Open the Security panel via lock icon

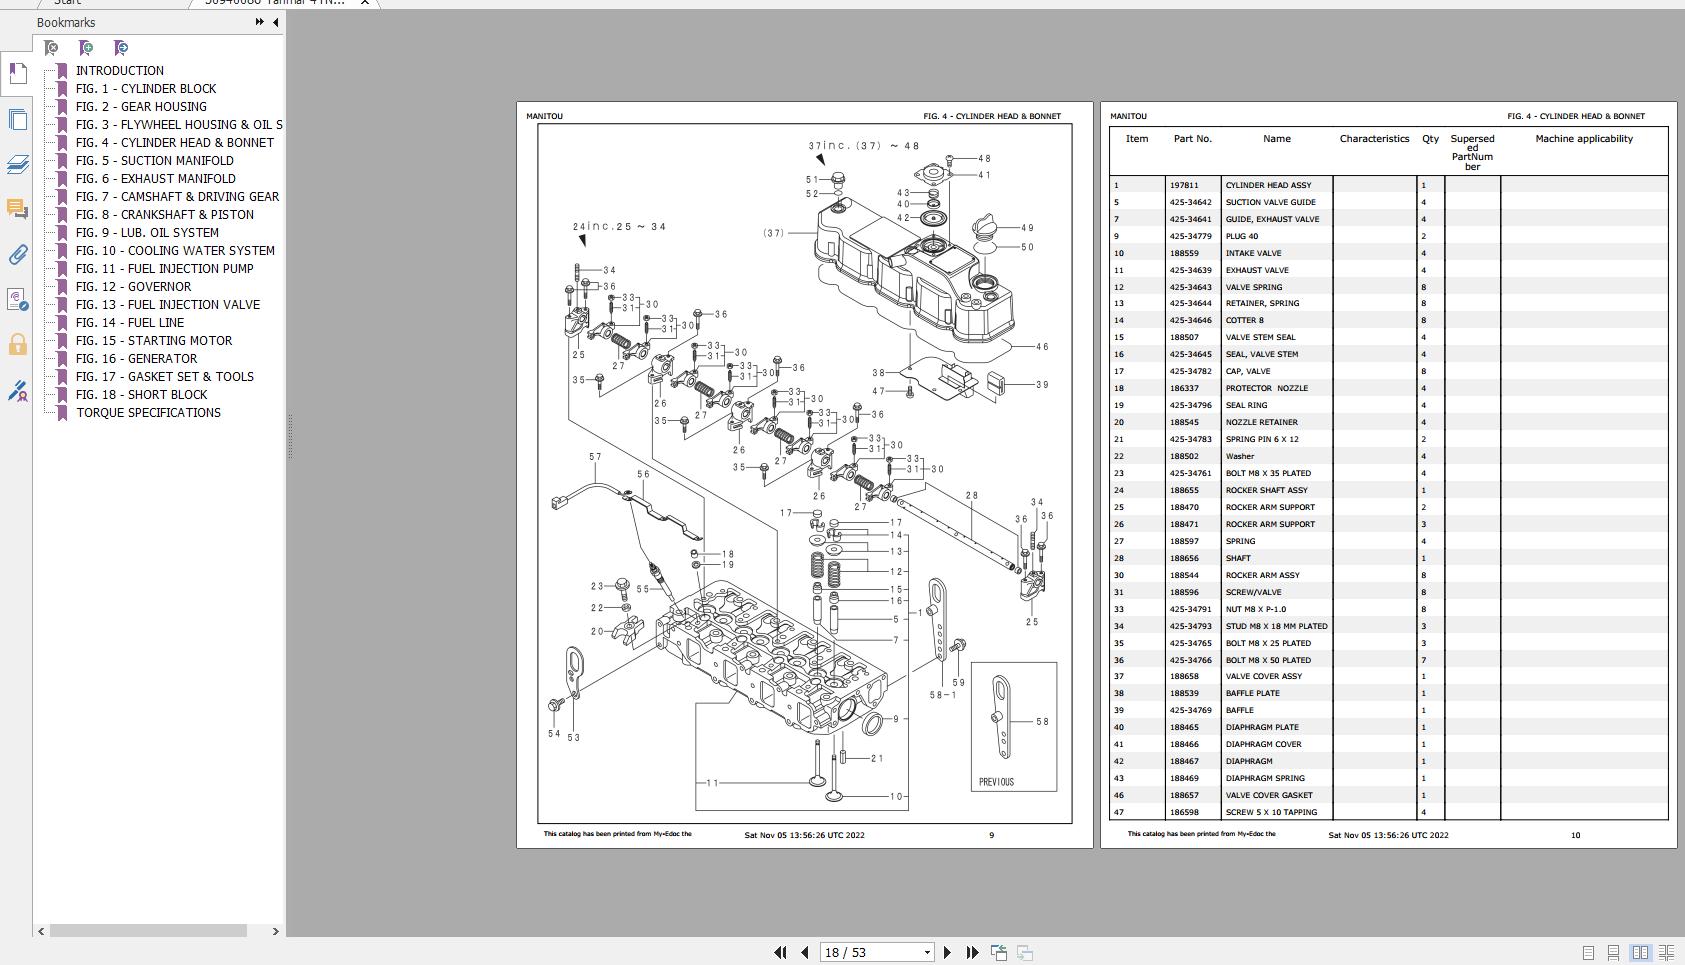point(18,345)
